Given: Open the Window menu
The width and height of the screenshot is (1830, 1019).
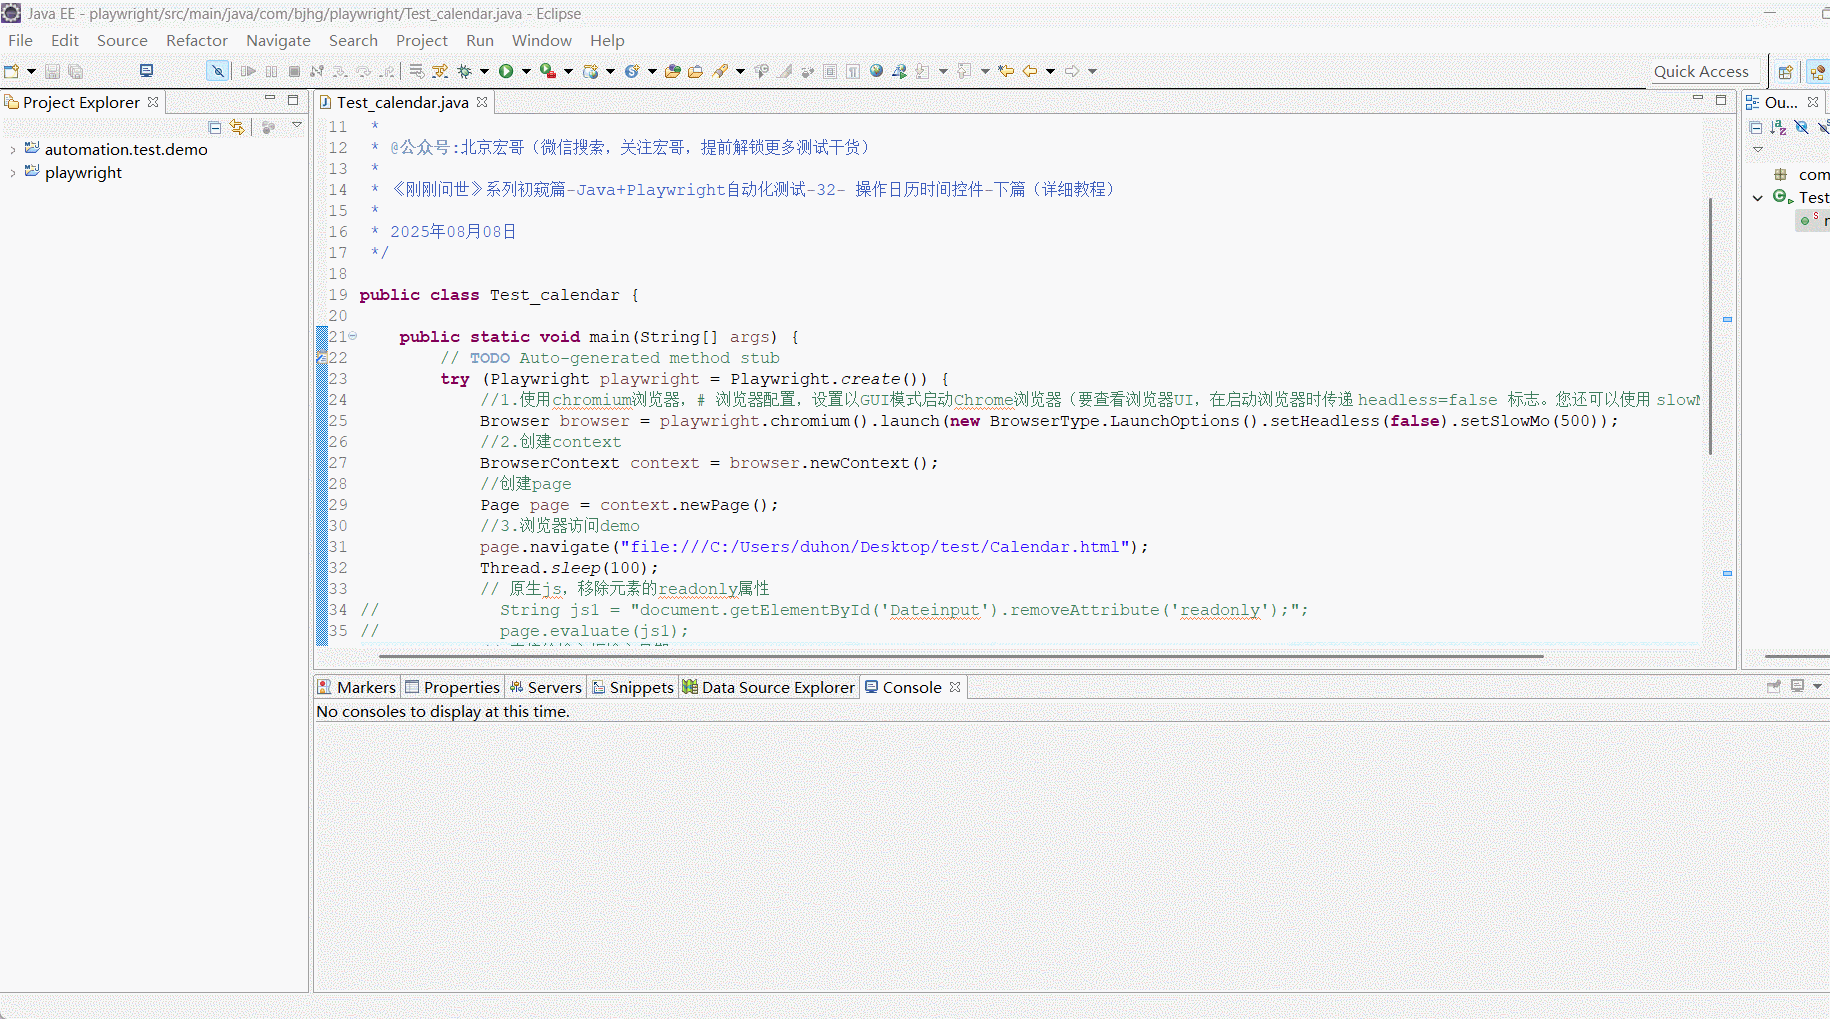Looking at the screenshot, I should [542, 40].
